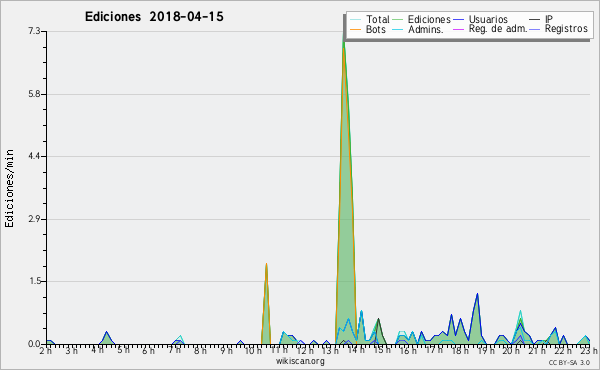This screenshot has height=370, width=600.
Task: Click the 'CC BY-SA 3.0' license text
Action: coord(569,362)
